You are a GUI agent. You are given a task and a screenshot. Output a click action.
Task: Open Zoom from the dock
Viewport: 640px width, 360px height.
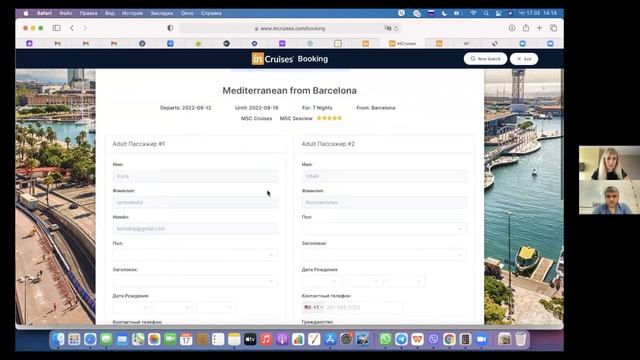coord(481,339)
